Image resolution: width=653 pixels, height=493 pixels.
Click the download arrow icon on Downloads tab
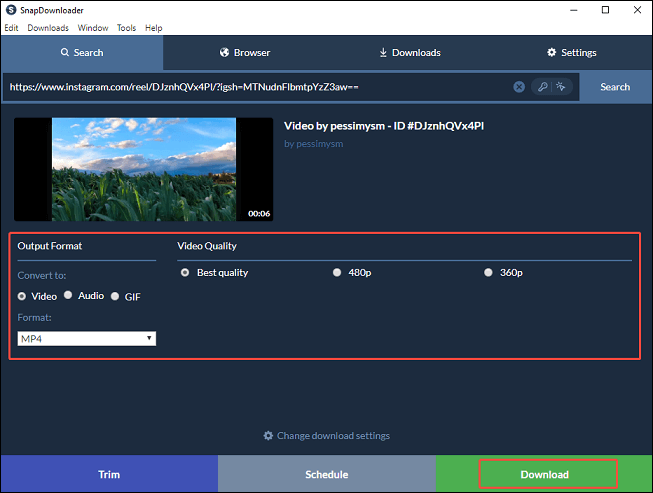pos(383,52)
